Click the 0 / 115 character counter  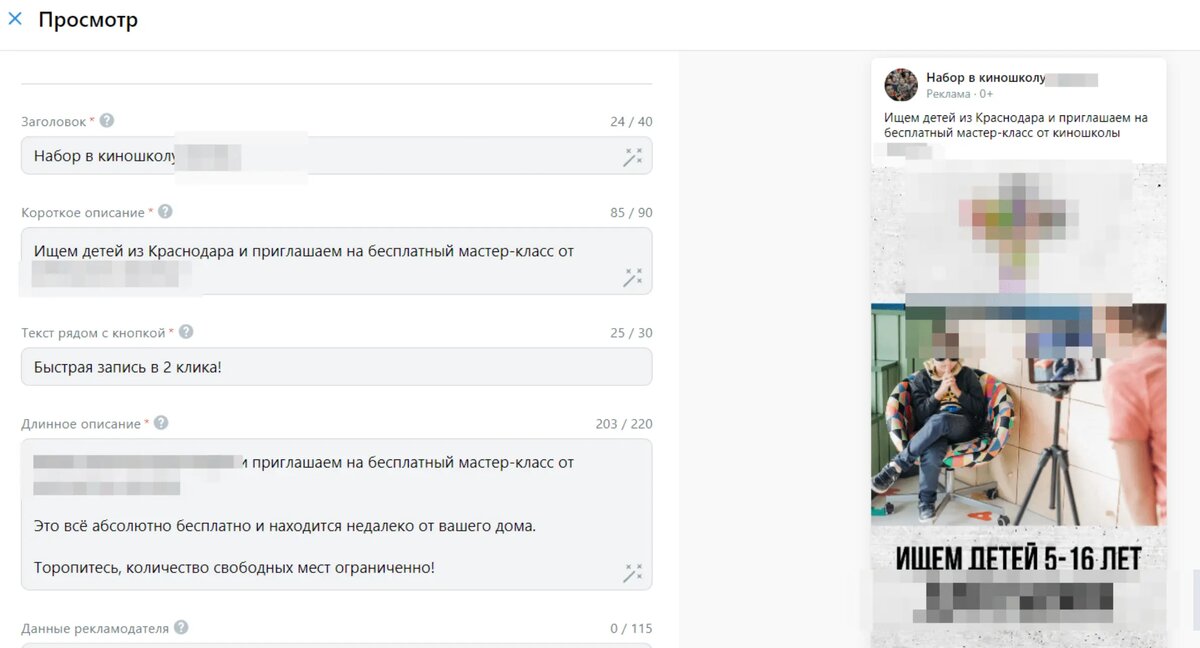pyautogui.click(x=631, y=628)
